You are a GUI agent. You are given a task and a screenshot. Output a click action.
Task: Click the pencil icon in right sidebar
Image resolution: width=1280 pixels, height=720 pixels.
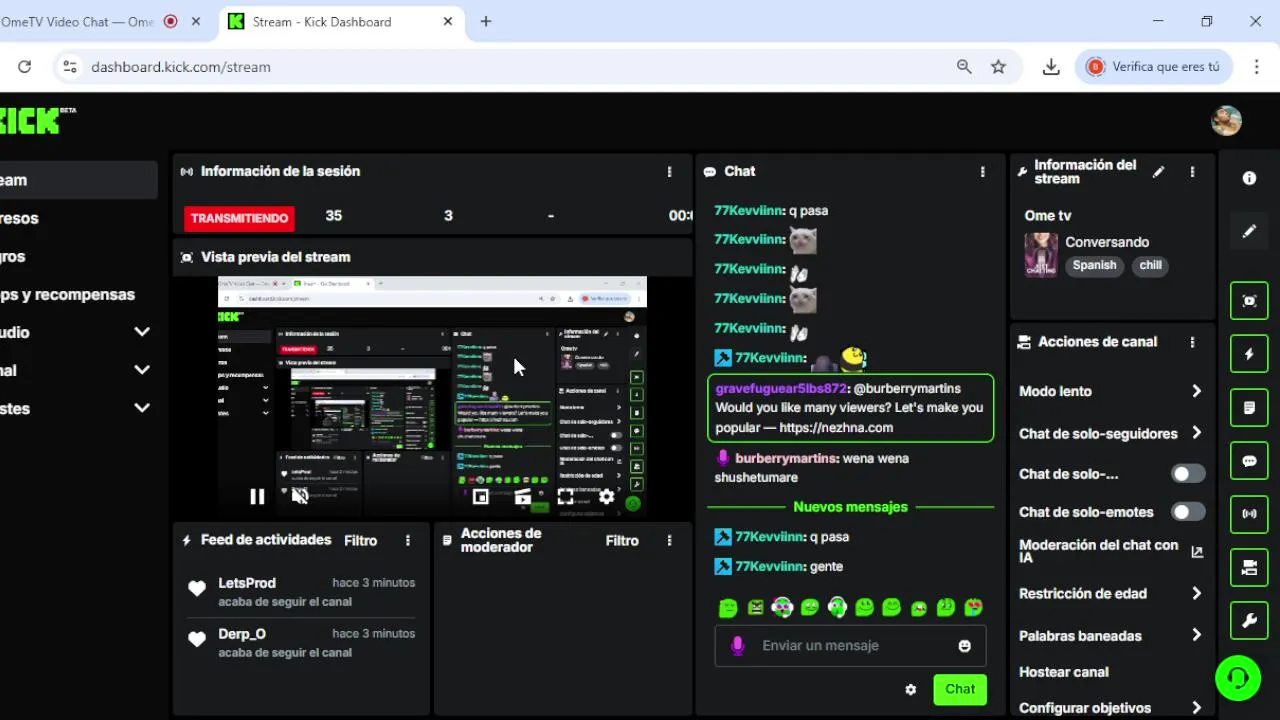click(x=1249, y=231)
